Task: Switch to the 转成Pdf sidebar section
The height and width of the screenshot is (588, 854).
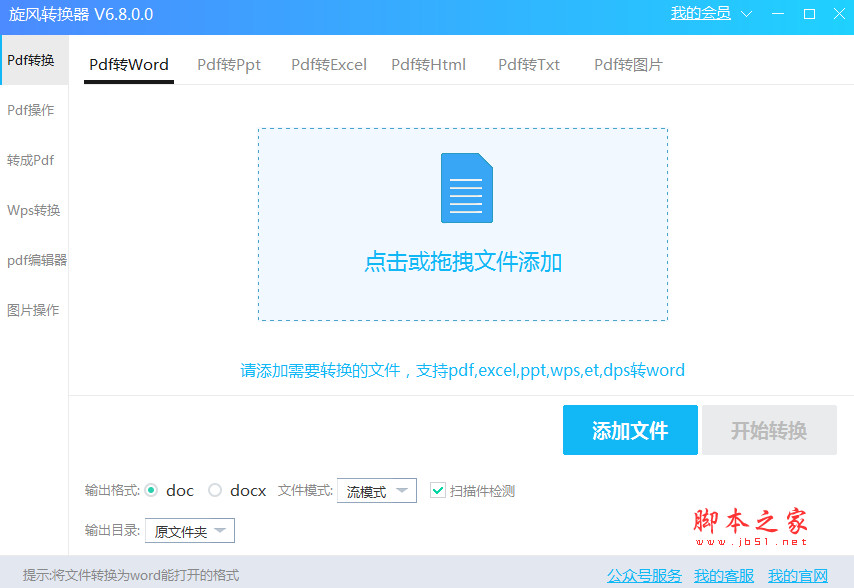Action: tap(31, 160)
